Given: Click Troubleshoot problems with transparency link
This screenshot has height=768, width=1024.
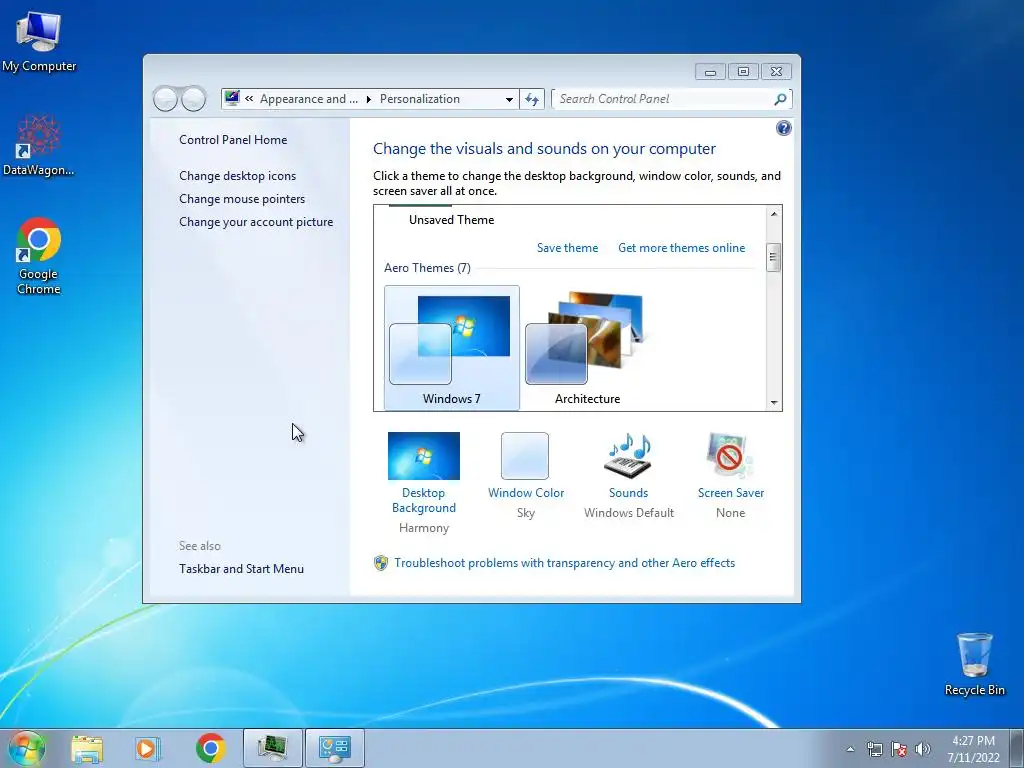Looking at the screenshot, I should click(x=565, y=563).
